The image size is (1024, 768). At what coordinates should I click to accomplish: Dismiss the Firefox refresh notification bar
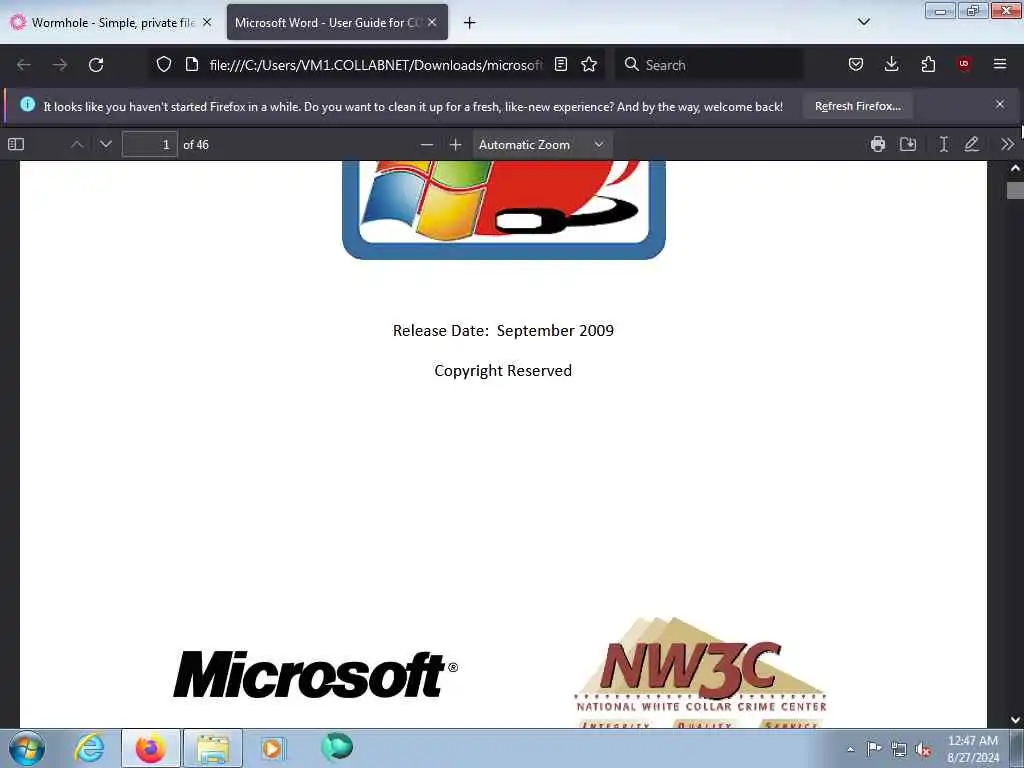[1000, 104]
